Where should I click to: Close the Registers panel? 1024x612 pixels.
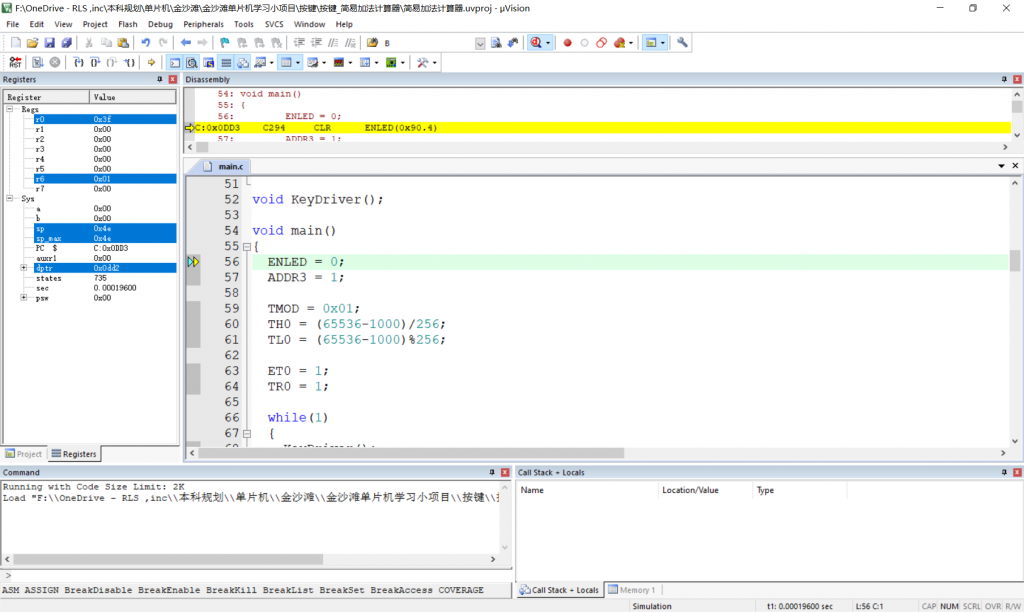pos(172,79)
